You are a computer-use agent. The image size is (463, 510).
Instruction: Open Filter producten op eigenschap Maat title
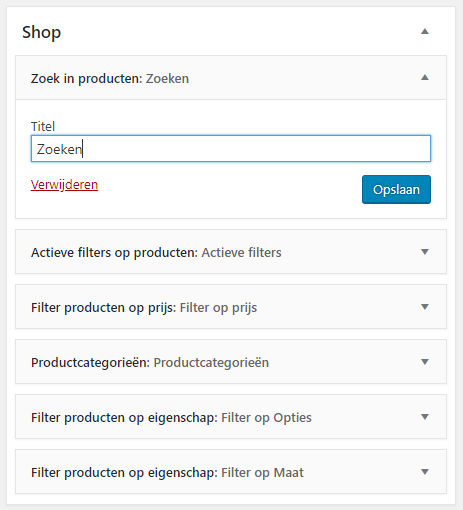tap(231, 472)
